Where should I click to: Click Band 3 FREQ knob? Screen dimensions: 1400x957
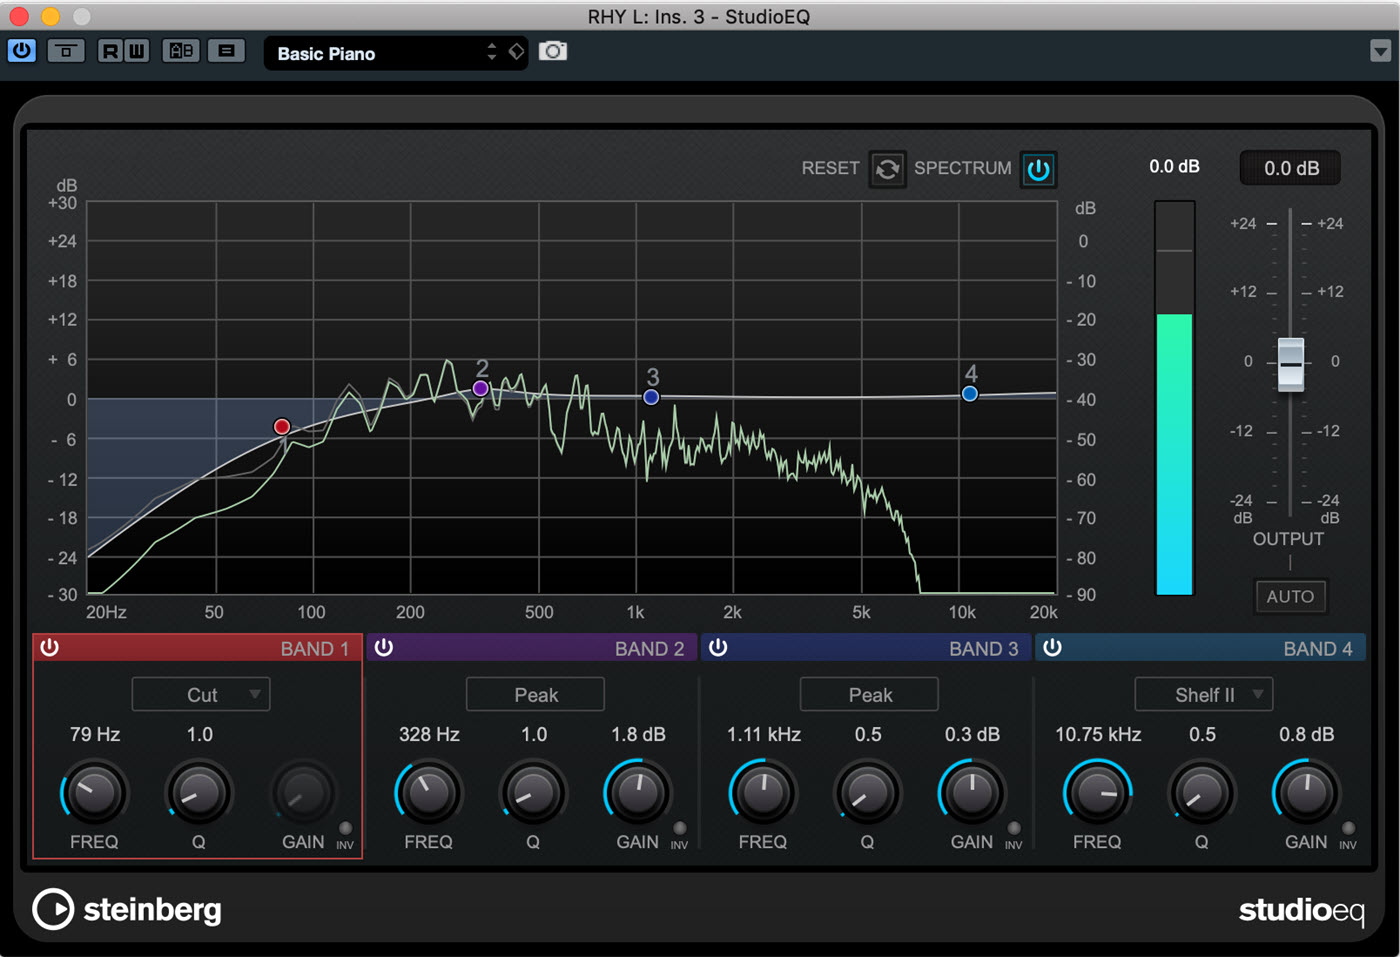coord(763,794)
